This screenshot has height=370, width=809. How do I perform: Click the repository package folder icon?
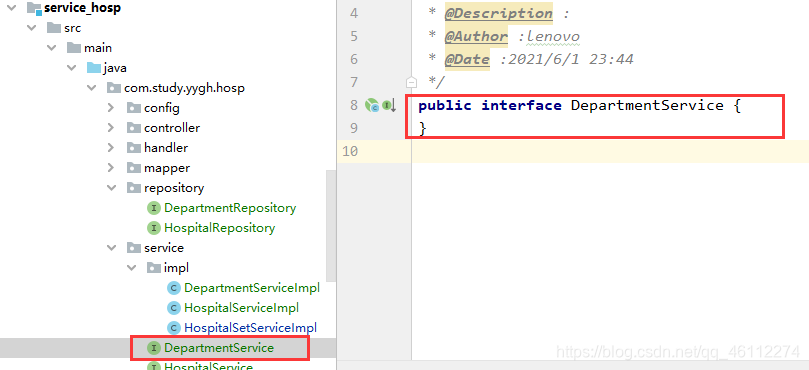(134, 188)
